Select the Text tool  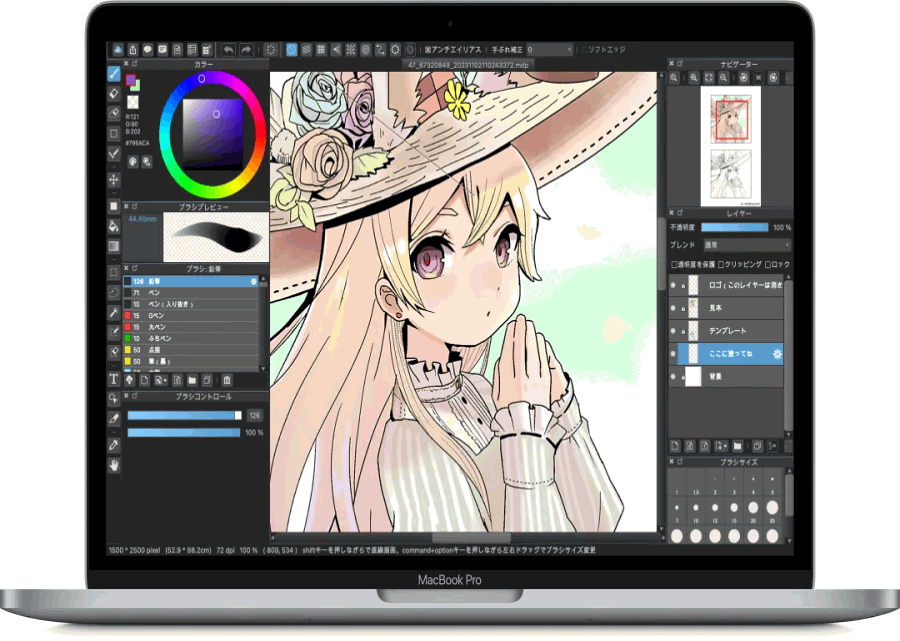point(114,379)
